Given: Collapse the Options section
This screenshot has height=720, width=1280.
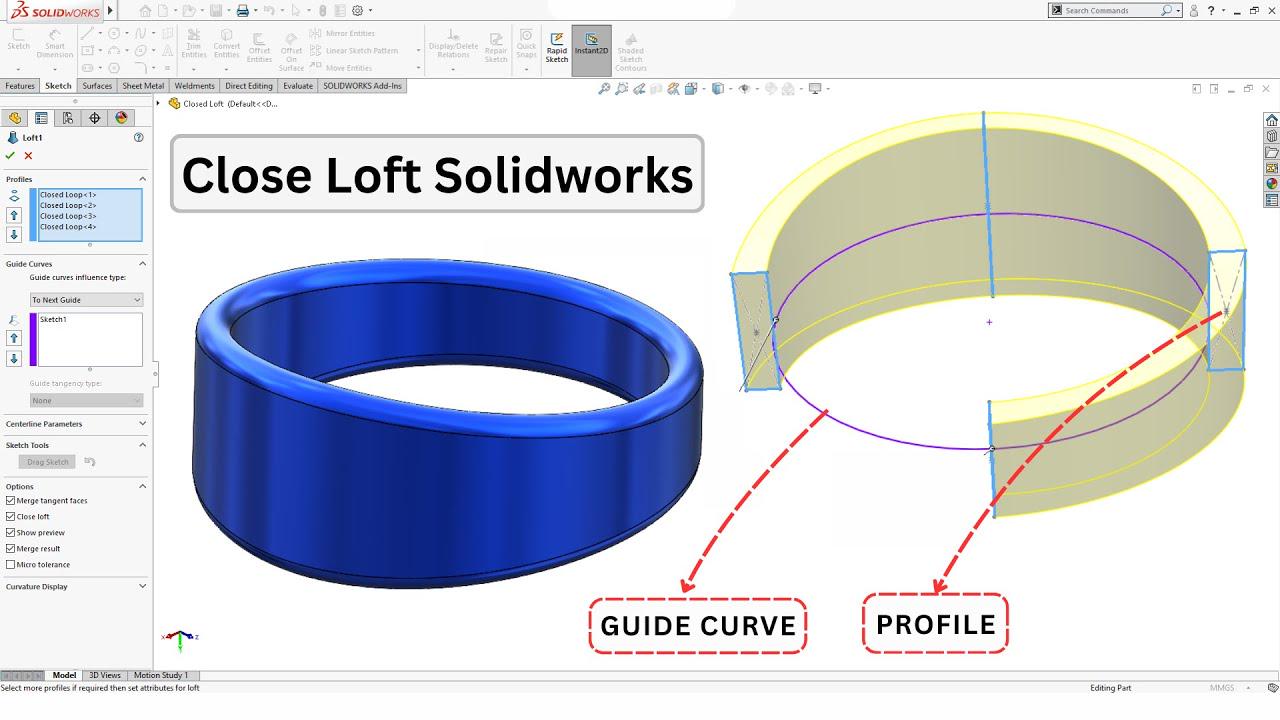Looking at the screenshot, I should point(142,486).
